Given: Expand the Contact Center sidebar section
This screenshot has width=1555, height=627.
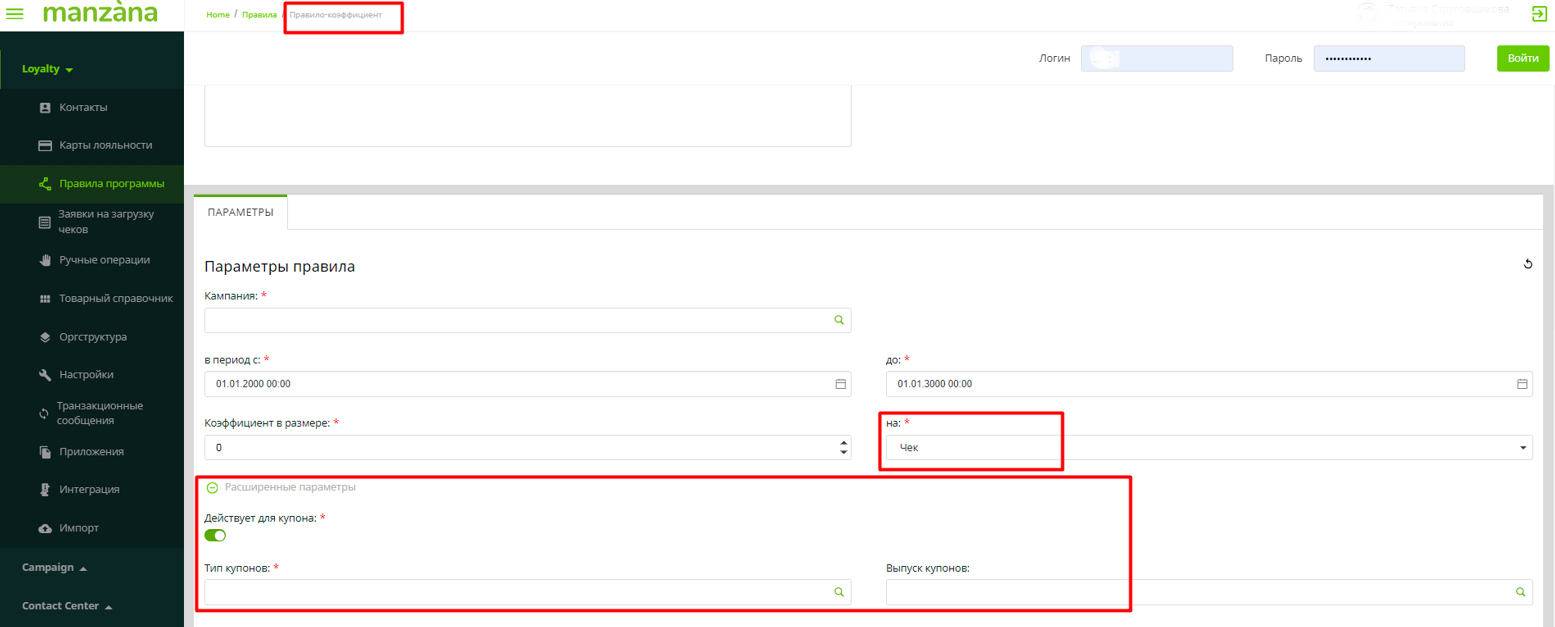Looking at the screenshot, I should point(66,606).
